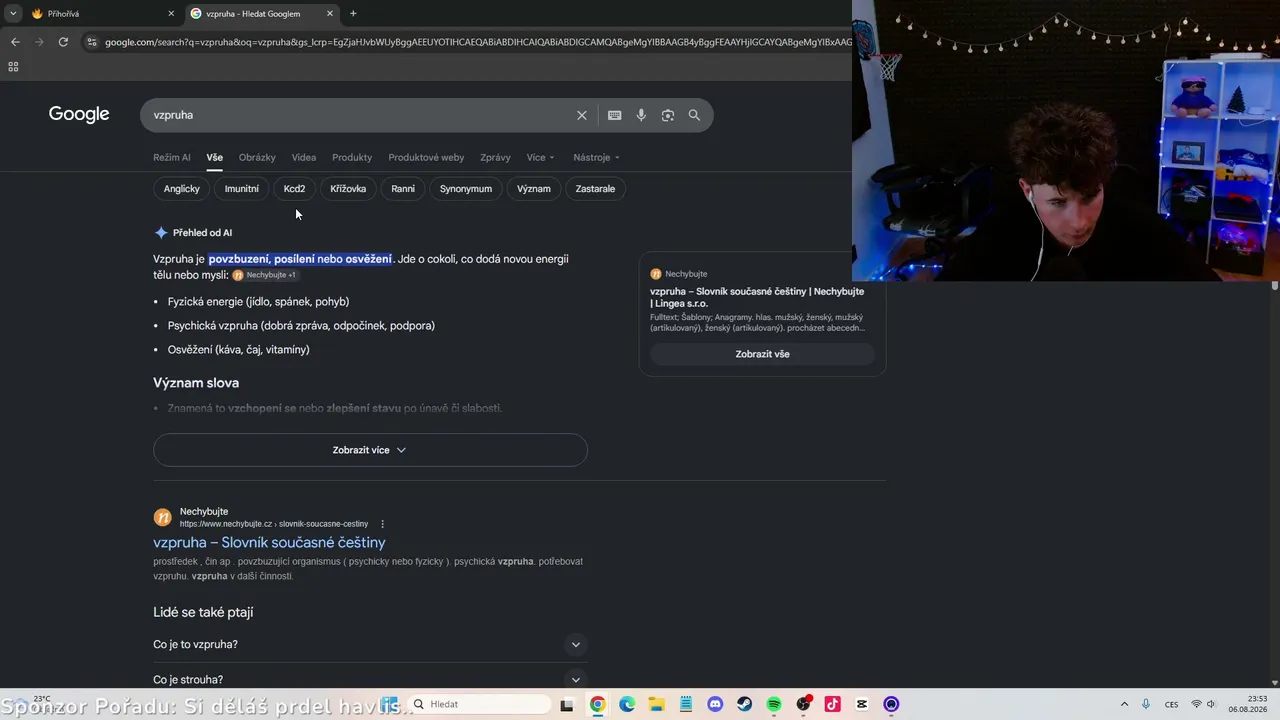The height and width of the screenshot is (720, 1280).
Task: Filter results by Anglicky chip
Action: coord(182,188)
